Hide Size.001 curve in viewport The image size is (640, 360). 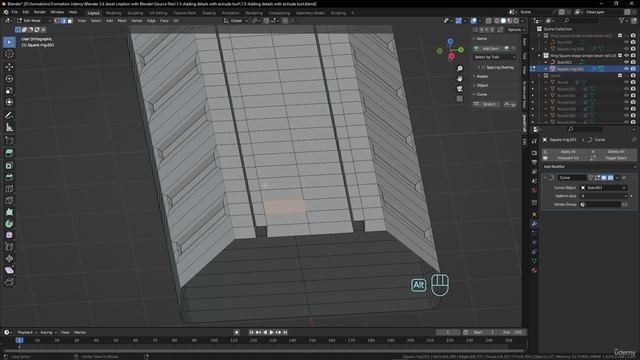click(x=627, y=62)
